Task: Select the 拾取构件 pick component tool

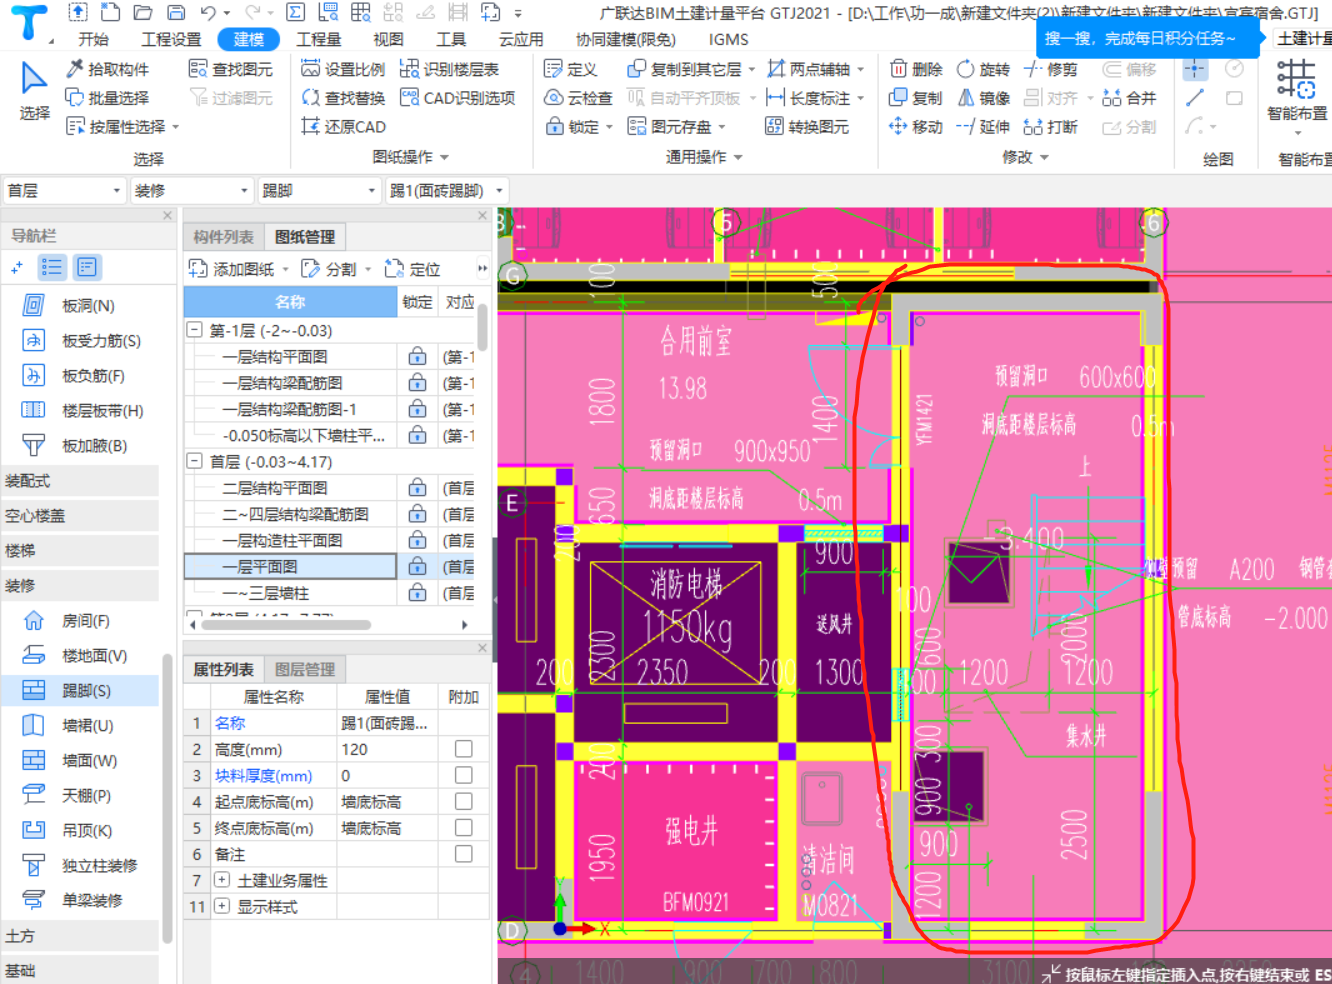Action: pyautogui.click(x=107, y=69)
